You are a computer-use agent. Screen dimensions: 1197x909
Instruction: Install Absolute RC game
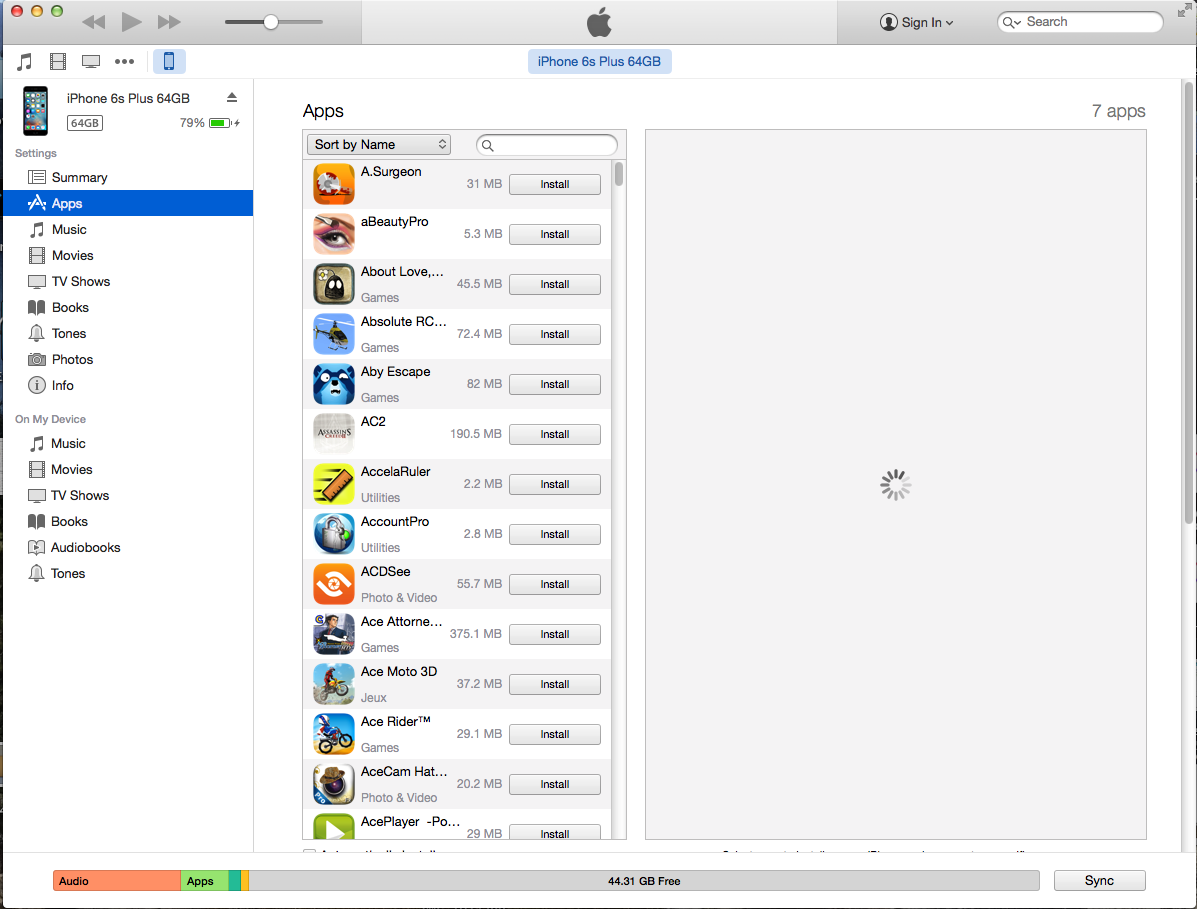(555, 334)
